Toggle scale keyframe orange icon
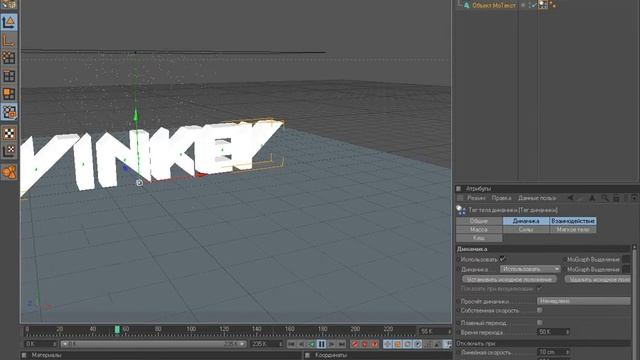The height and width of the screenshot is (360, 640). [398, 344]
